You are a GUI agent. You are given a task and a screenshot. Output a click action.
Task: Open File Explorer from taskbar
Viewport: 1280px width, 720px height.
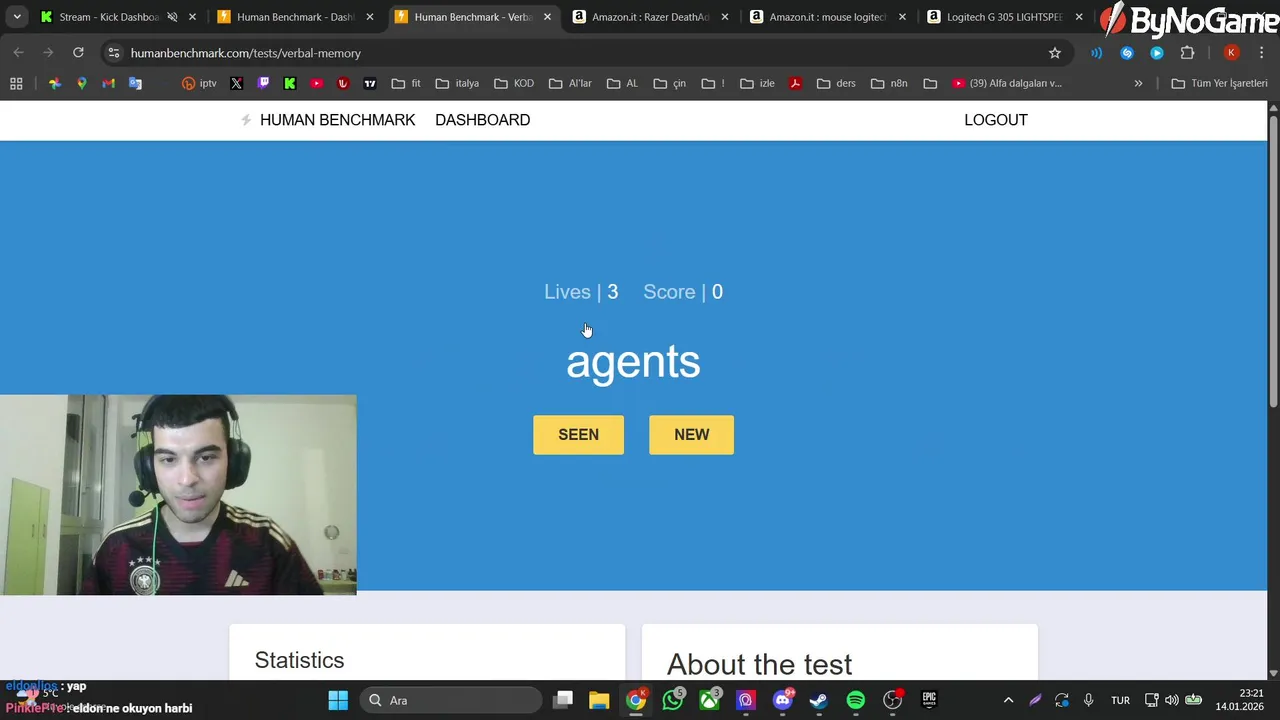(x=599, y=700)
